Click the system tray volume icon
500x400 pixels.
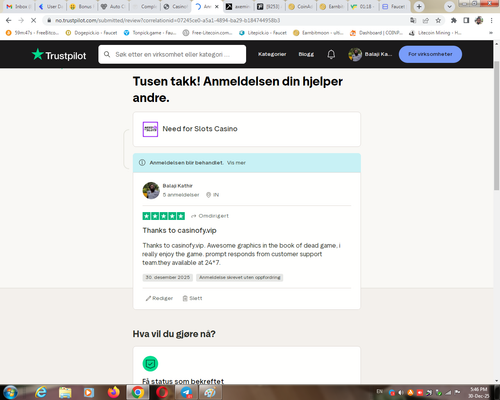[401, 393]
